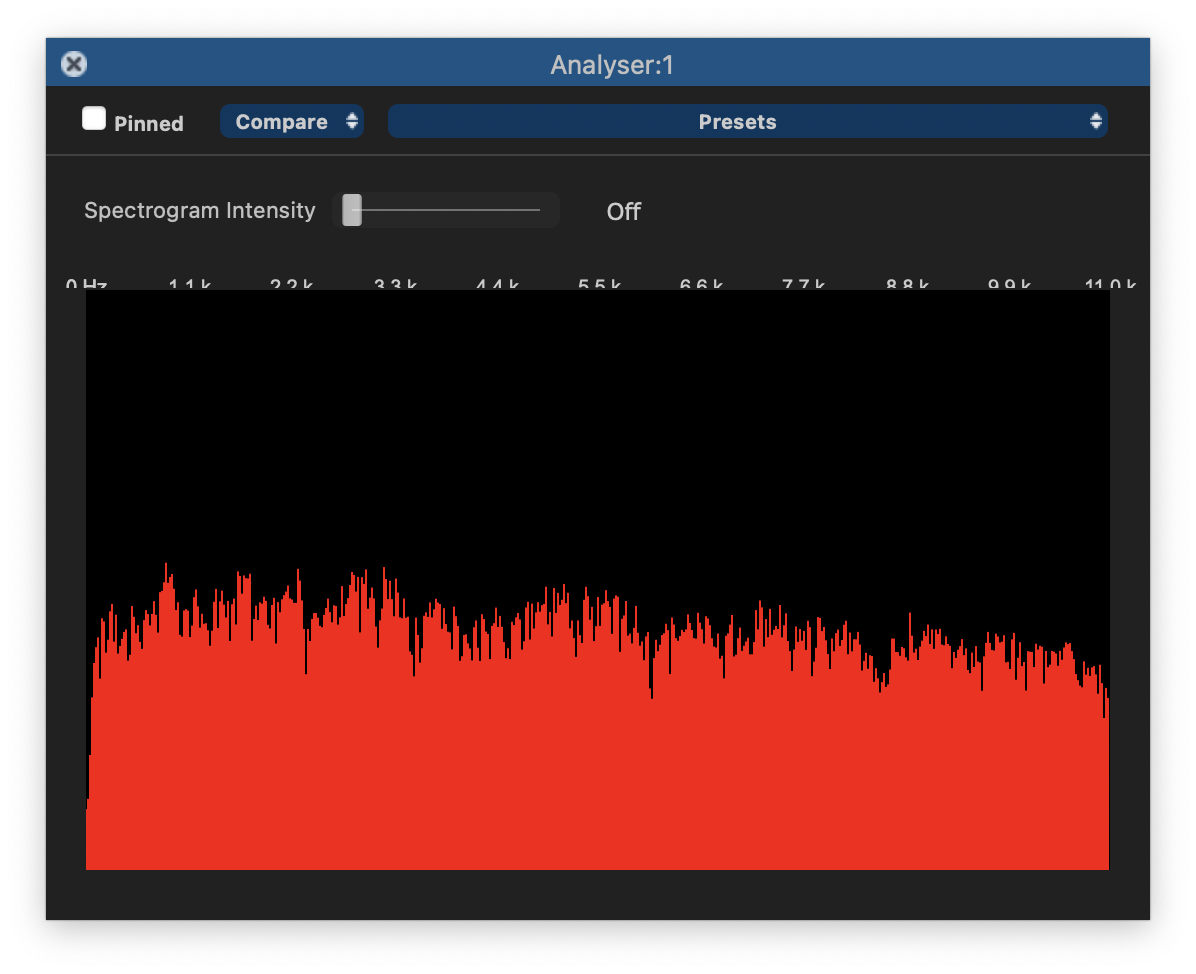Click the red spectrum graph area
This screenshot has height=974, width=1196.
click(x=597, y=770)
